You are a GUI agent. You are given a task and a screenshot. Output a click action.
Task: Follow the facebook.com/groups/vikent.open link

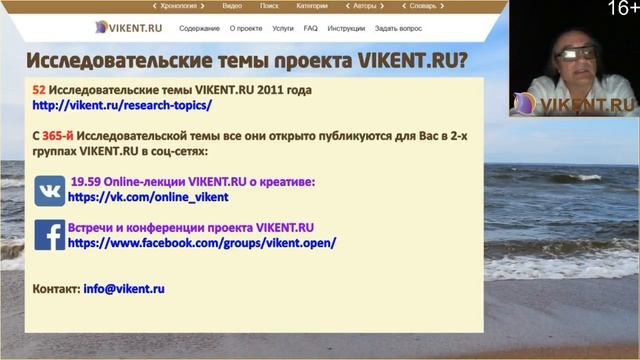202,243
